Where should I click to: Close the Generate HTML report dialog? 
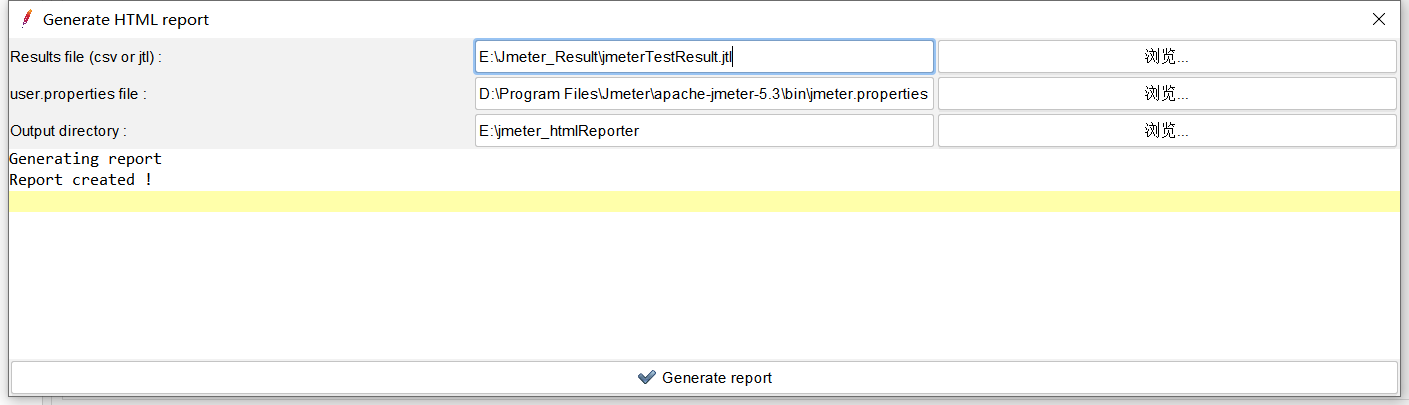click(1378, 19)
